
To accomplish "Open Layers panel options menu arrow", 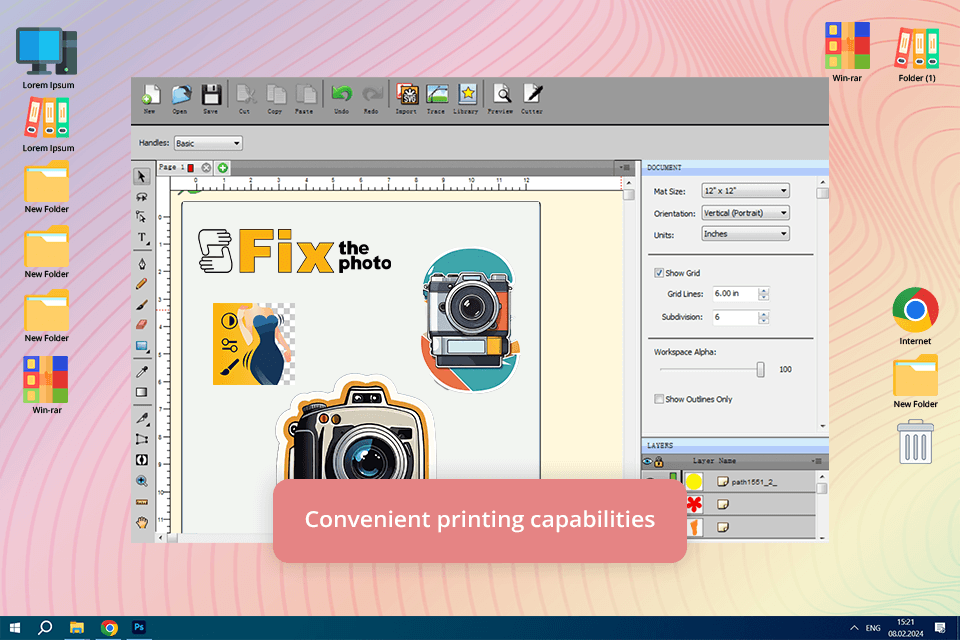I will tap(817, 461).
